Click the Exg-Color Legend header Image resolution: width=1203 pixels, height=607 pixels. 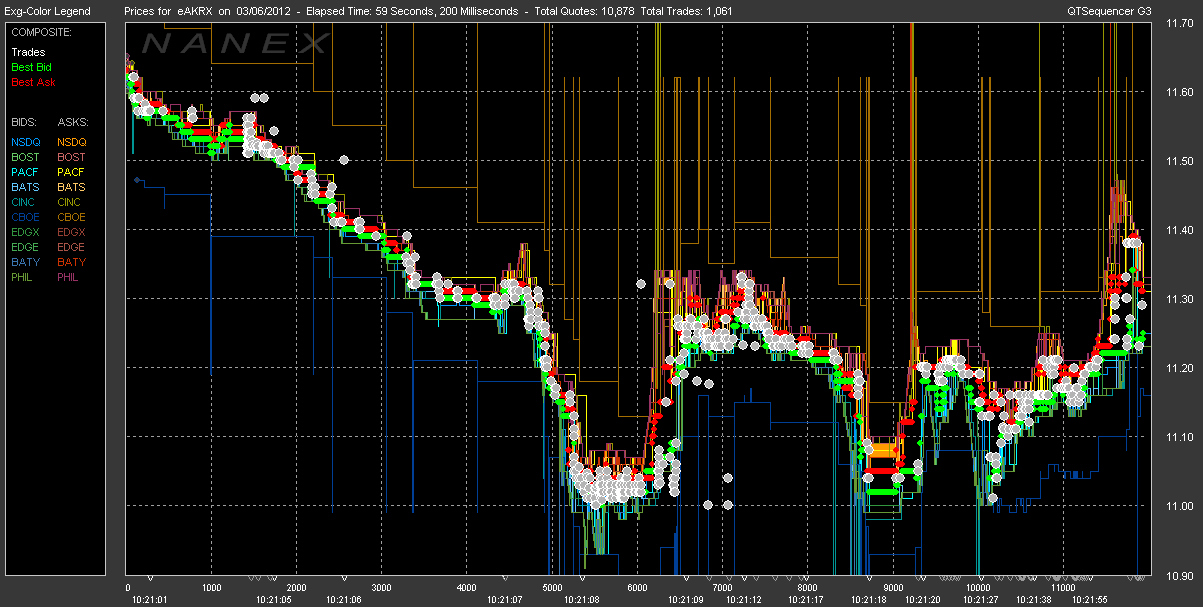(47, 11)
